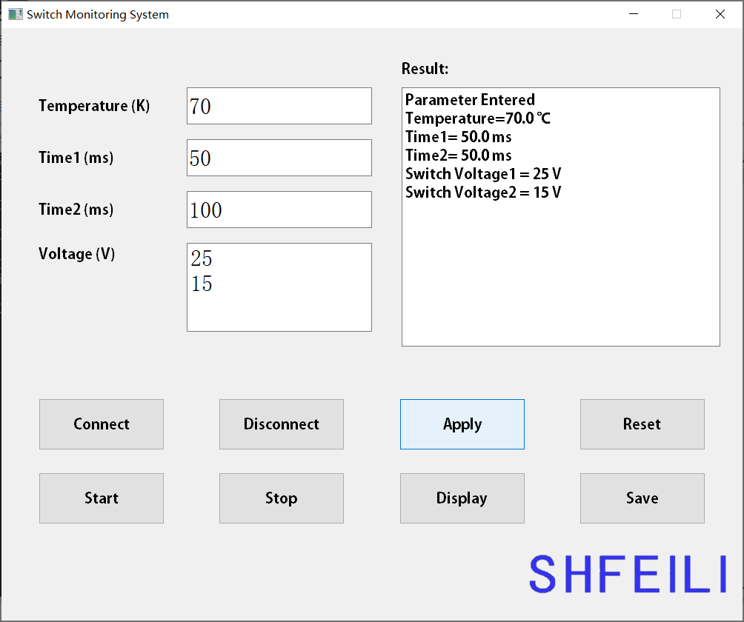
Task: Click the blue SHFEILI logo text
Action: click(x=627, y=574)
